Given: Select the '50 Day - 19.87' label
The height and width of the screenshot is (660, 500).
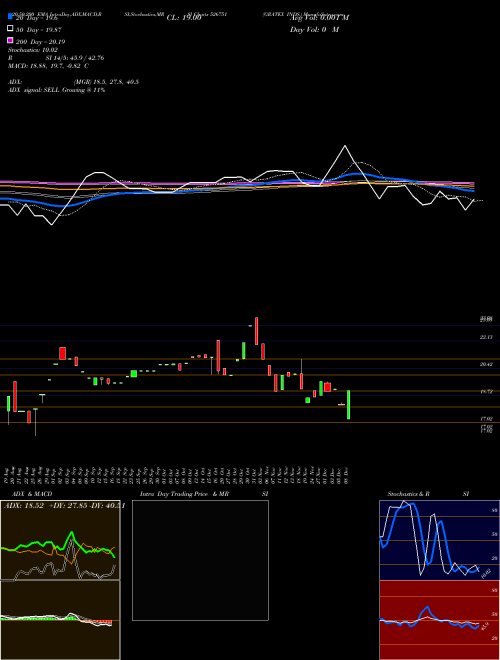Looking at the screenshot, I should (40, 30).
